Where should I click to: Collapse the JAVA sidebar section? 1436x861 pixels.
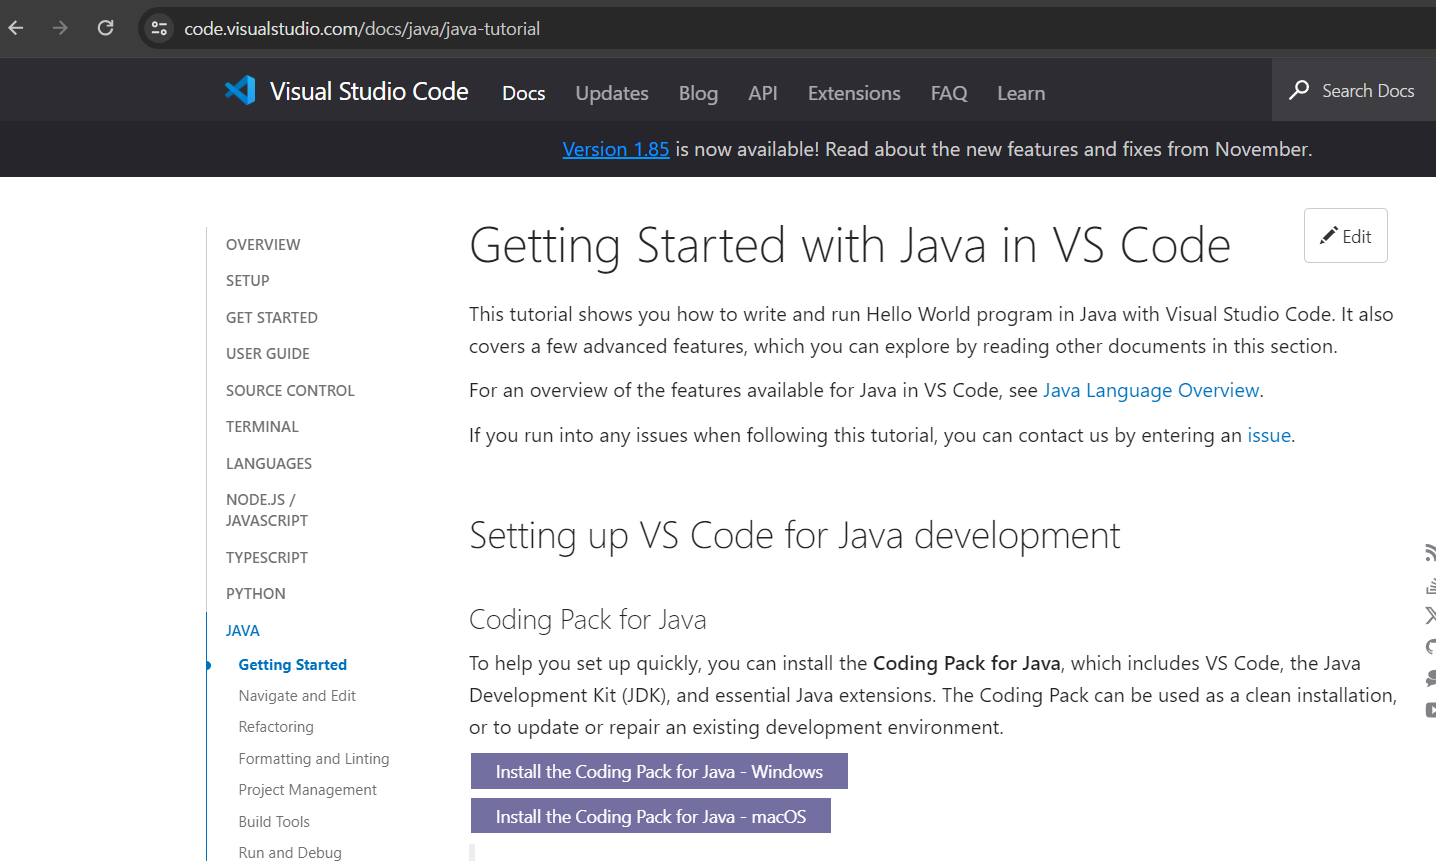coord(243,631)
